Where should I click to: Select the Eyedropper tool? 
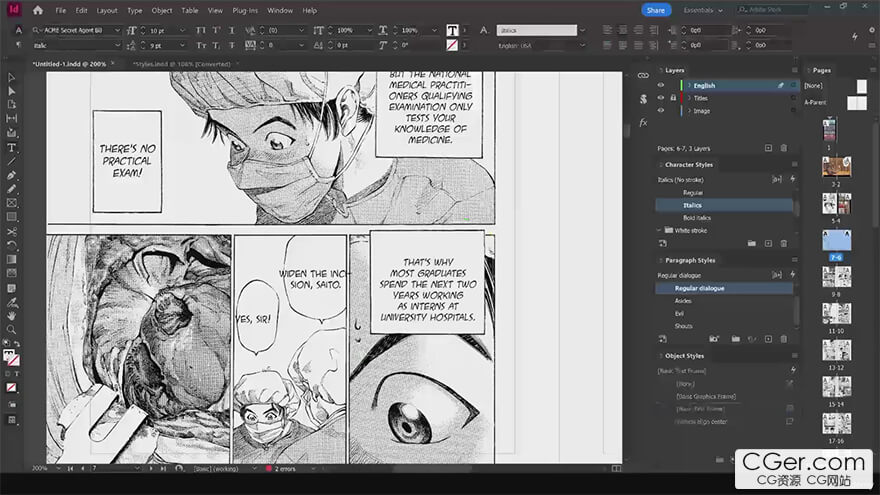[11, 302]
